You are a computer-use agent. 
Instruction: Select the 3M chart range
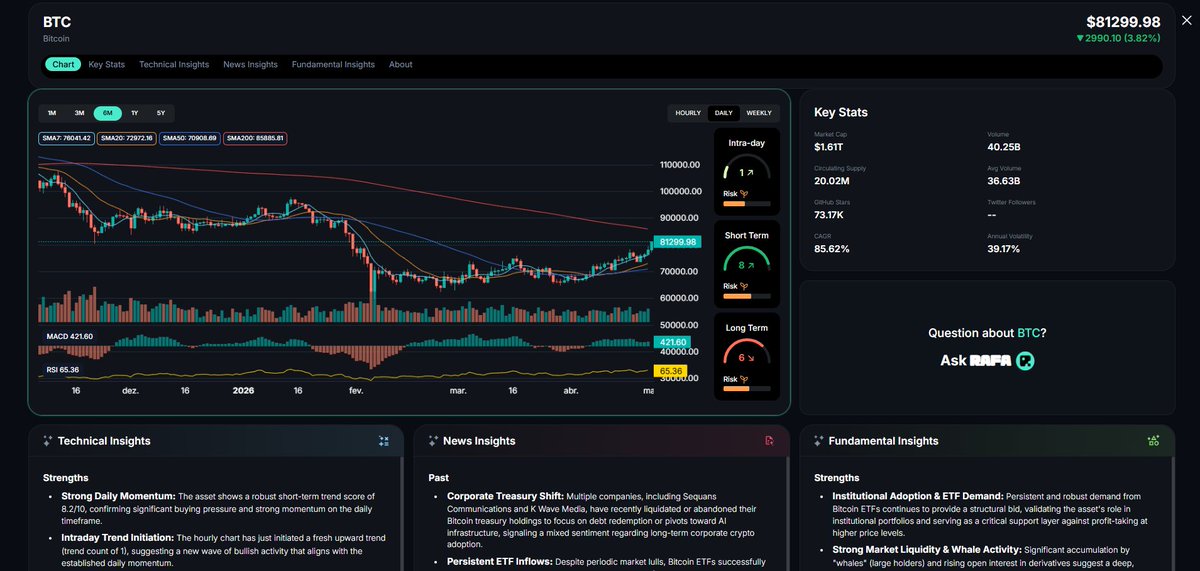(x=79, y=113)
